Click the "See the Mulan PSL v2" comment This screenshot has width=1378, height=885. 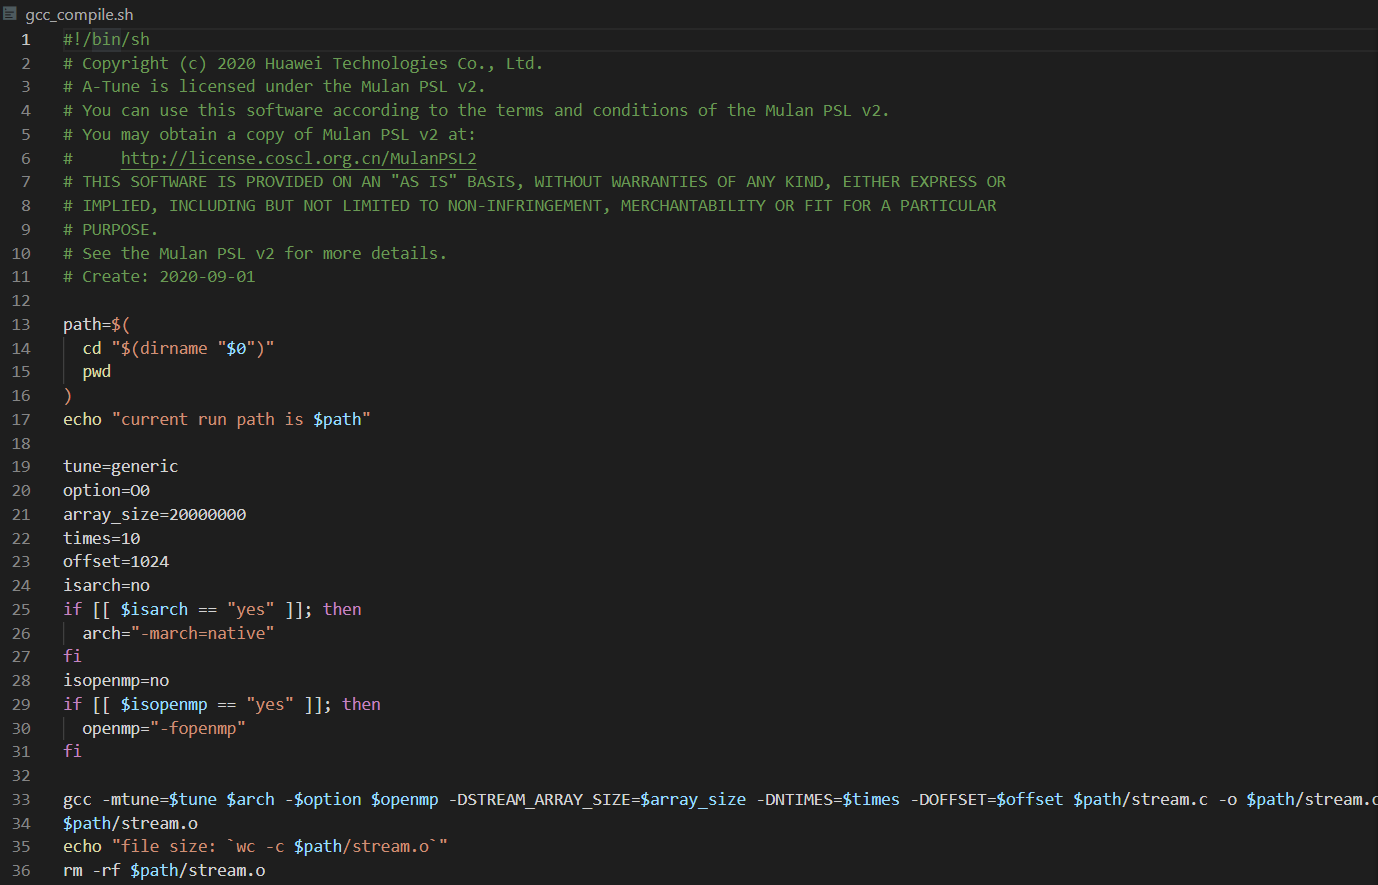tap(255, 254)
